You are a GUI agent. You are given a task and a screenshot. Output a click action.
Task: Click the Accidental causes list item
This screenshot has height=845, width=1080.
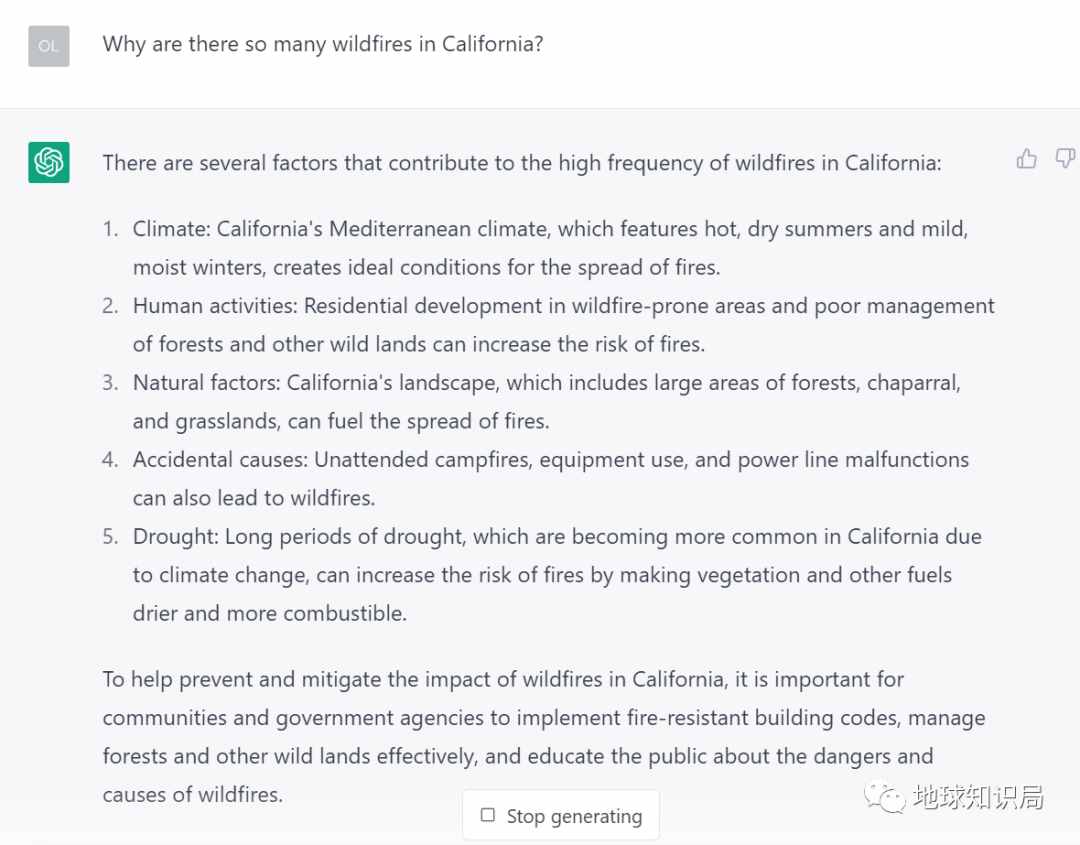(551, 479)
